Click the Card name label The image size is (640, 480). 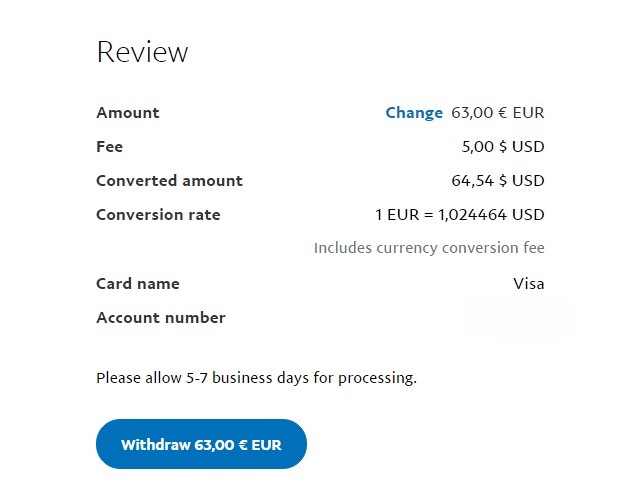click(x=138, y=284)
